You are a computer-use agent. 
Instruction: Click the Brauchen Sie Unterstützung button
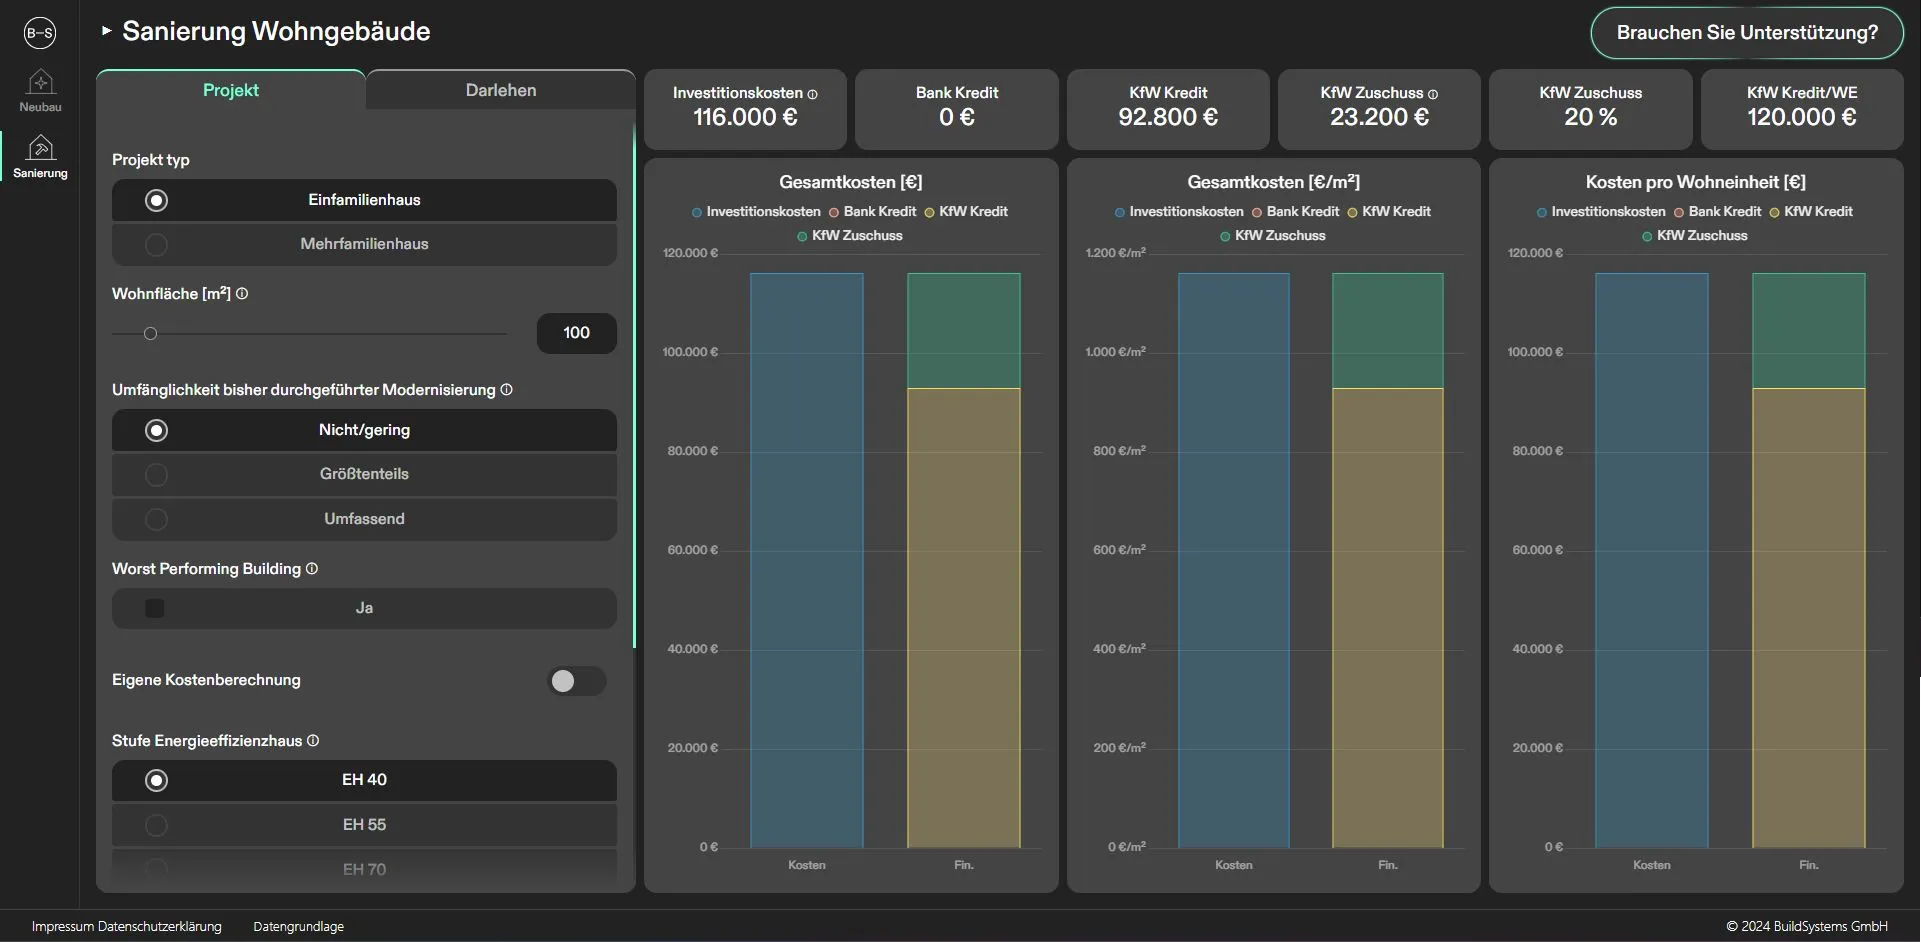click(x=1746, y=32)
